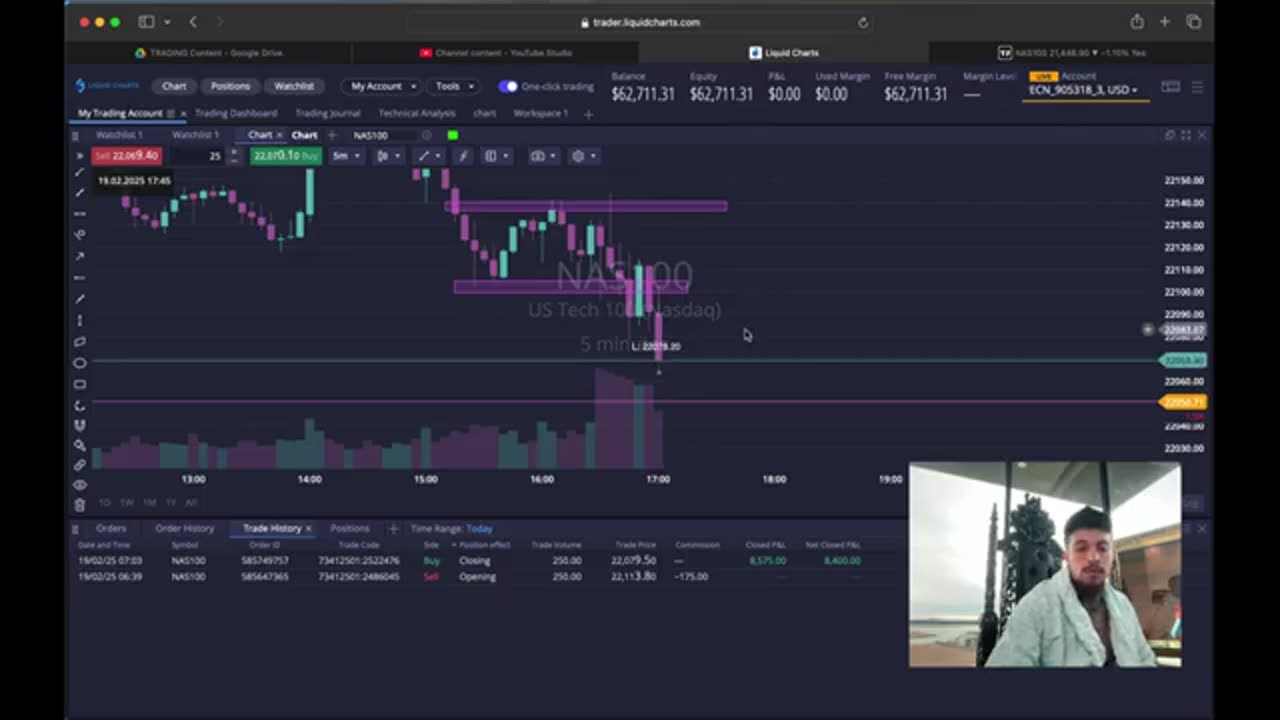Click the link drawings icon
The image size is (1280, 720).
pyautogui.click(x=80, y=465)
